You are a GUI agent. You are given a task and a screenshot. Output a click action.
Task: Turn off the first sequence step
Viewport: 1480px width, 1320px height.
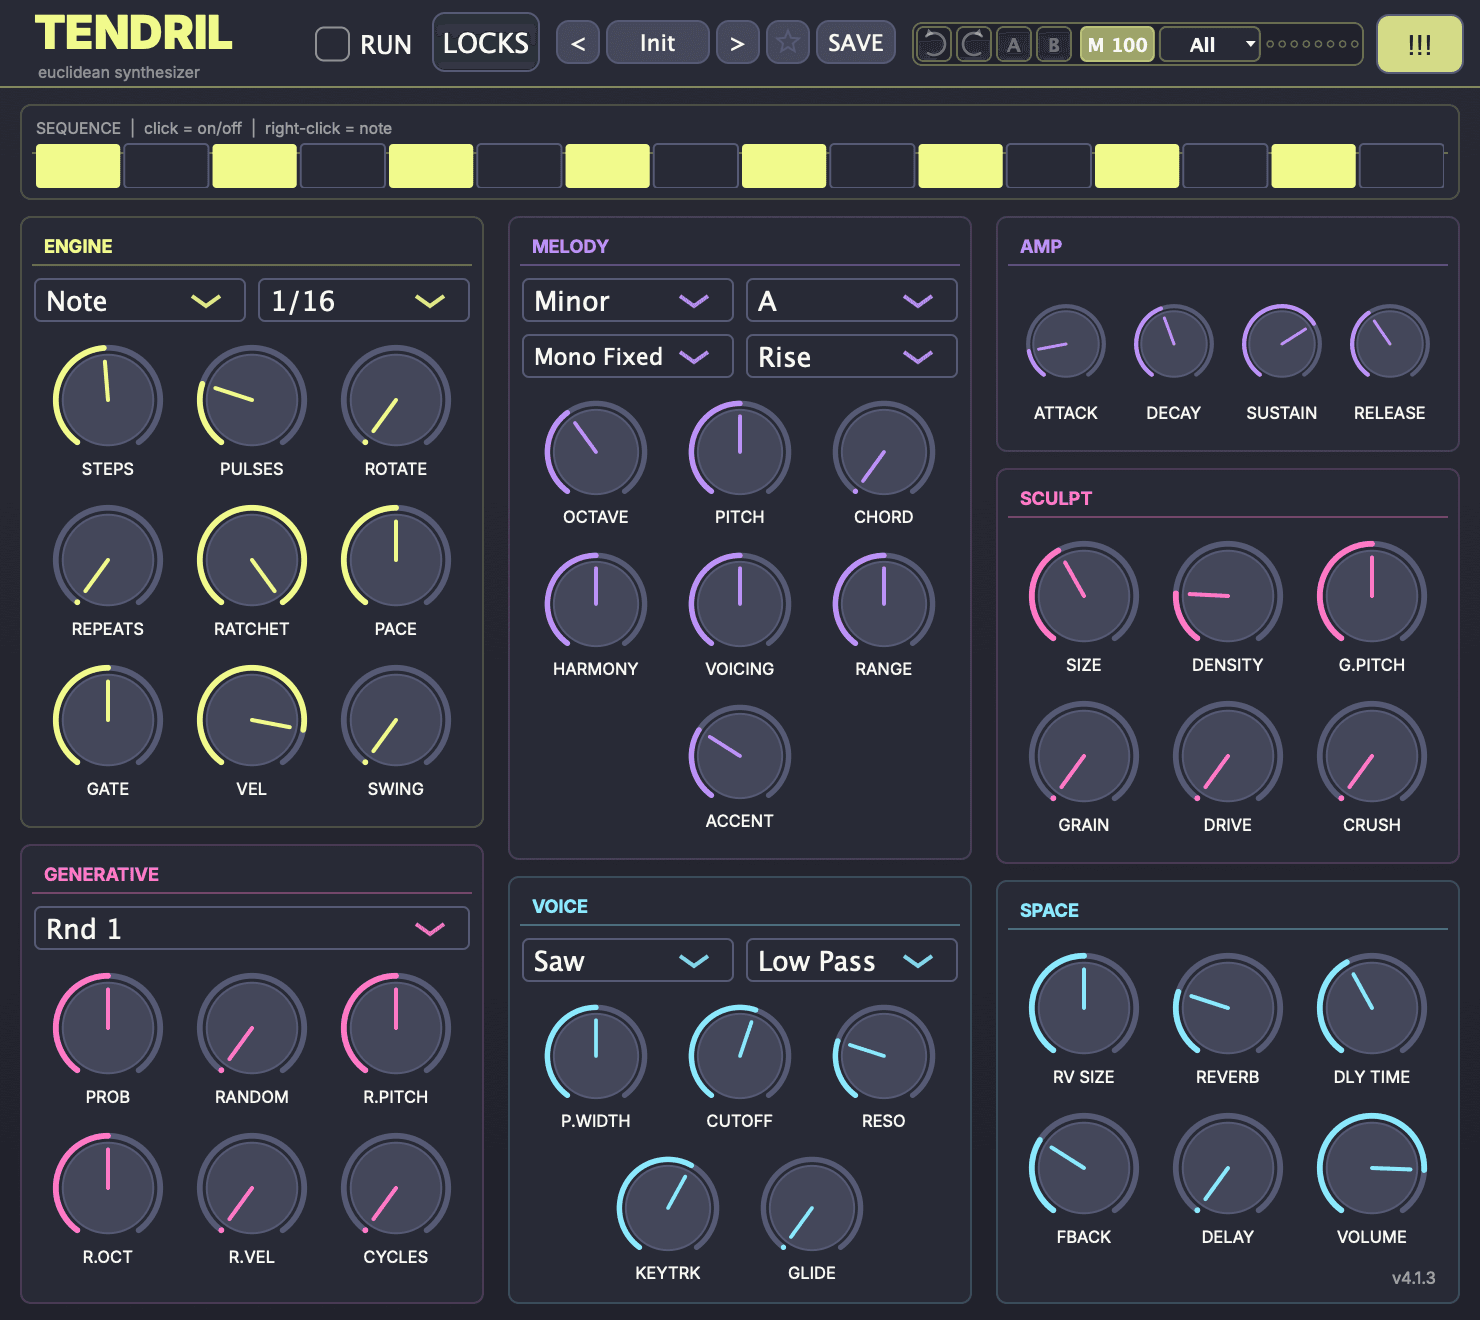(x=78, y=166)
